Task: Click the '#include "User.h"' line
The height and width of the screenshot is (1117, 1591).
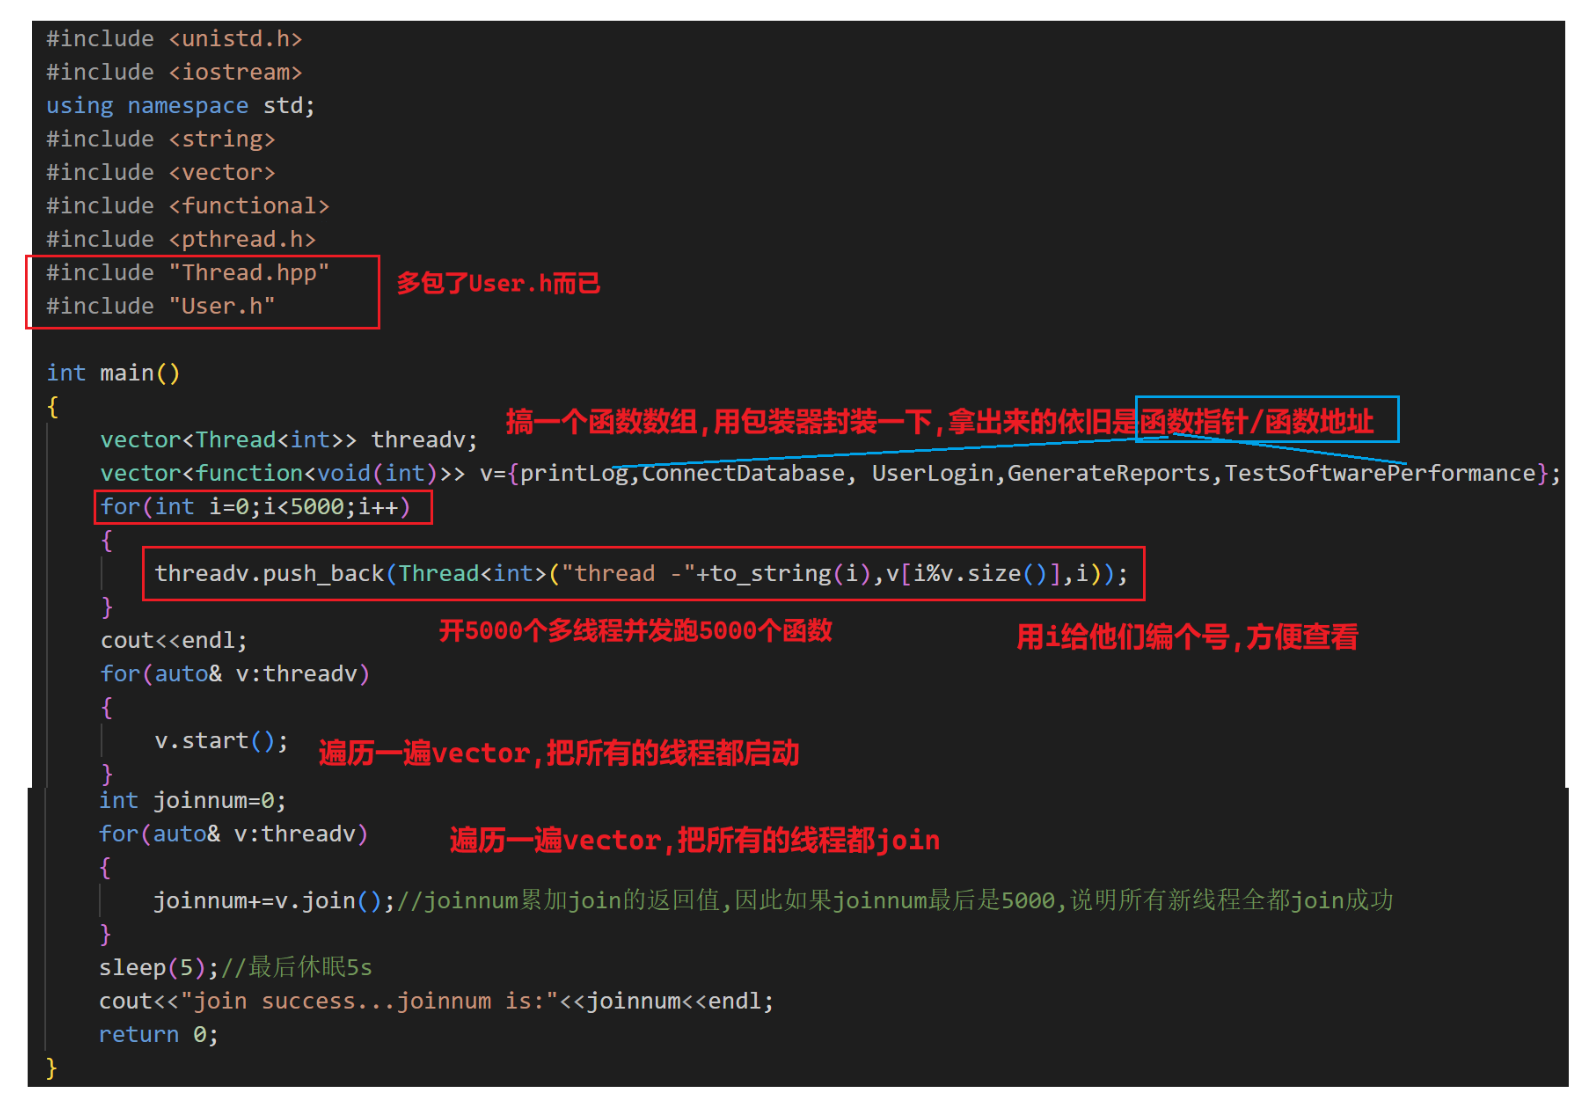Action: pos(161,306)
